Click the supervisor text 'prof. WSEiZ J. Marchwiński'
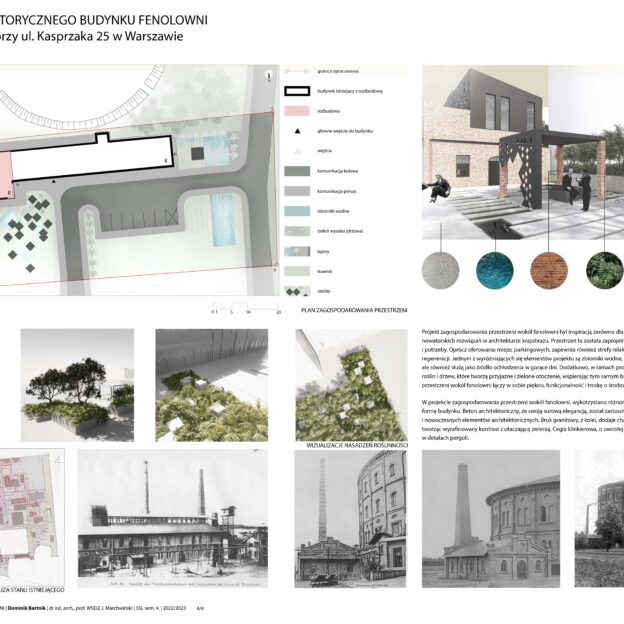 click(106, 608)
